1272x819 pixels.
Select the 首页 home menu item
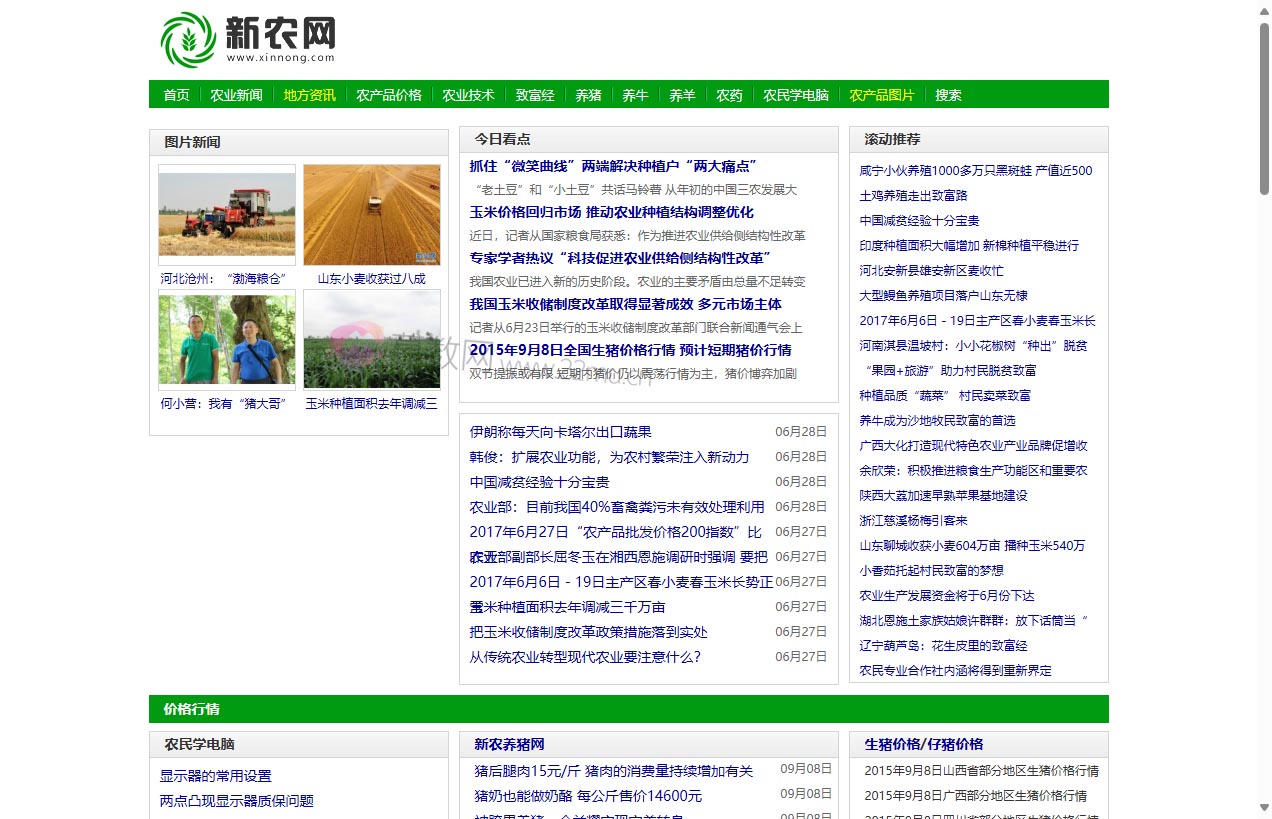pos(175,94)
